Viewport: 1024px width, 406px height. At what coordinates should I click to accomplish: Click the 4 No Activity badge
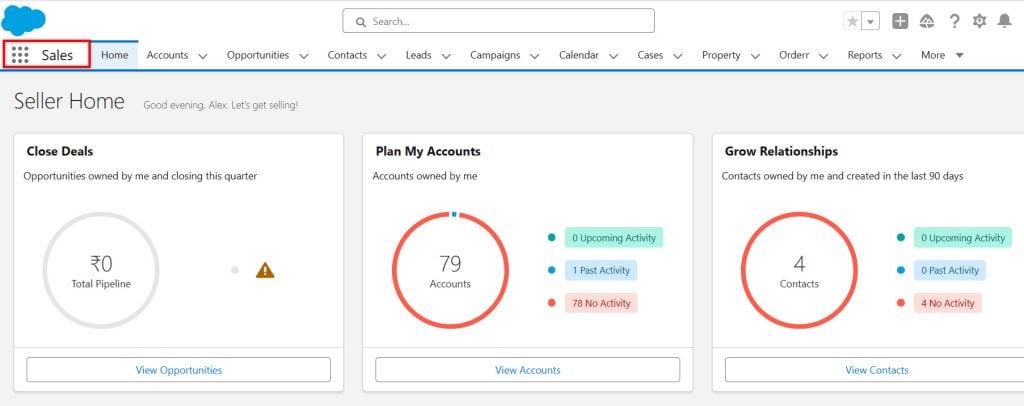point(948,303)
